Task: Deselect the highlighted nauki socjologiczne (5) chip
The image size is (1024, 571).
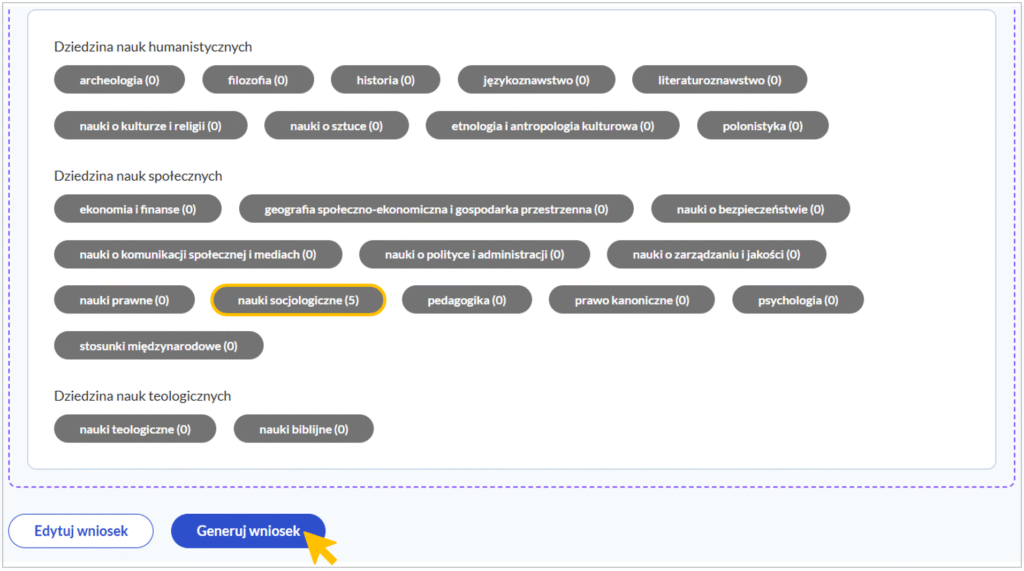Action: [x=298, y=300]
